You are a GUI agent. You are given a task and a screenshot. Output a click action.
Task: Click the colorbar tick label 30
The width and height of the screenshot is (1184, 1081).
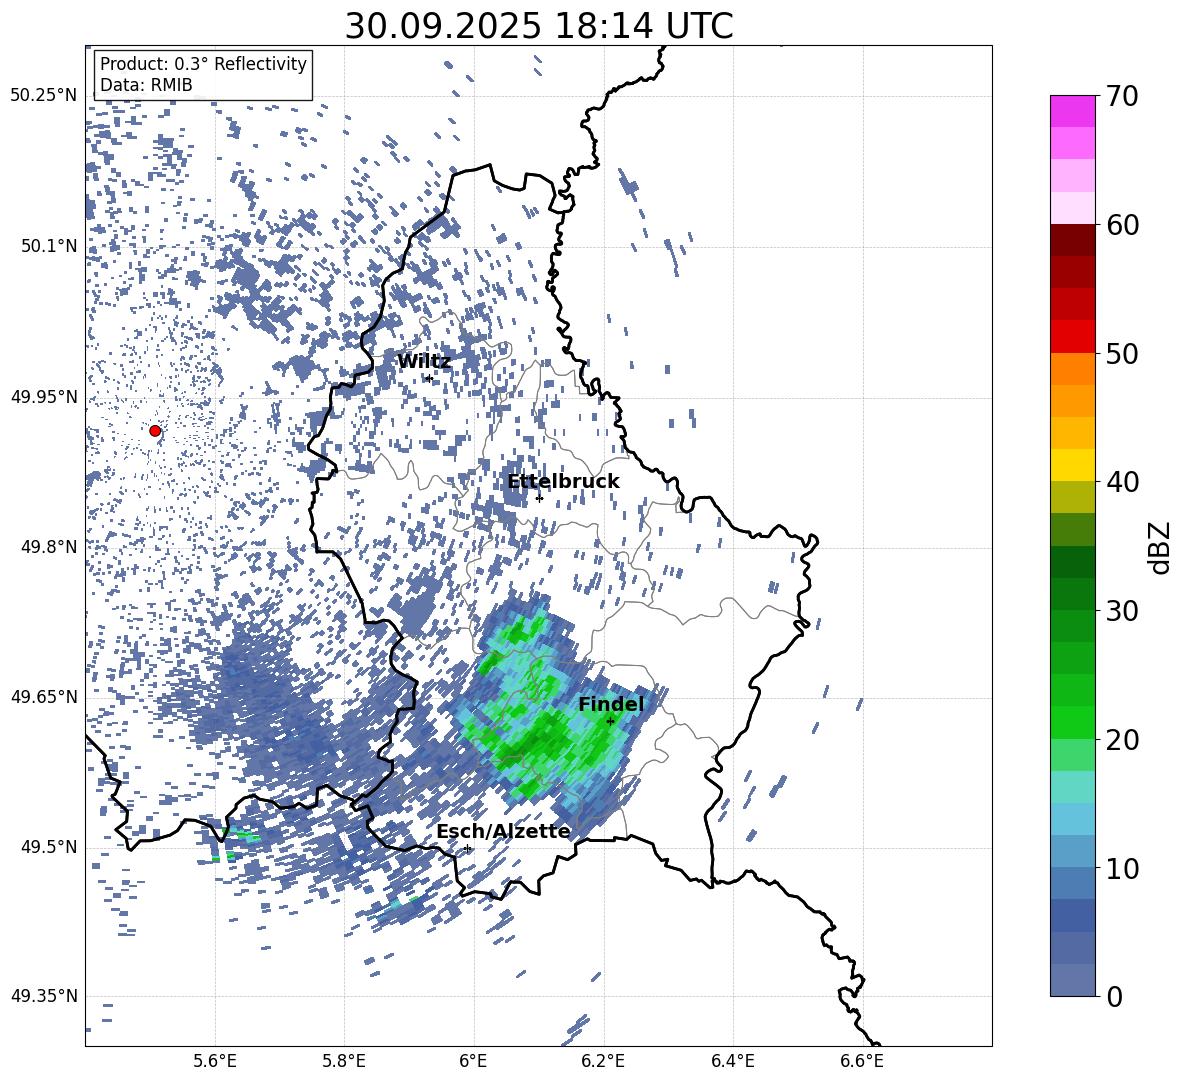pyautogui.click(x=1122, y=611)
